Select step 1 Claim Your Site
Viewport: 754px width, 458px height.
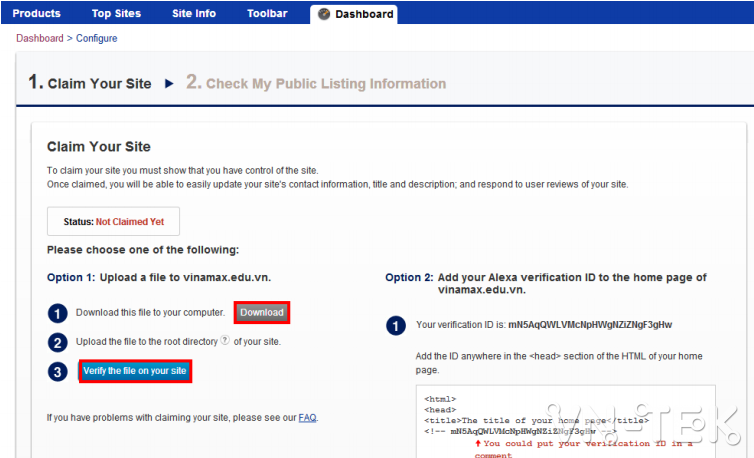coord(90,82)
